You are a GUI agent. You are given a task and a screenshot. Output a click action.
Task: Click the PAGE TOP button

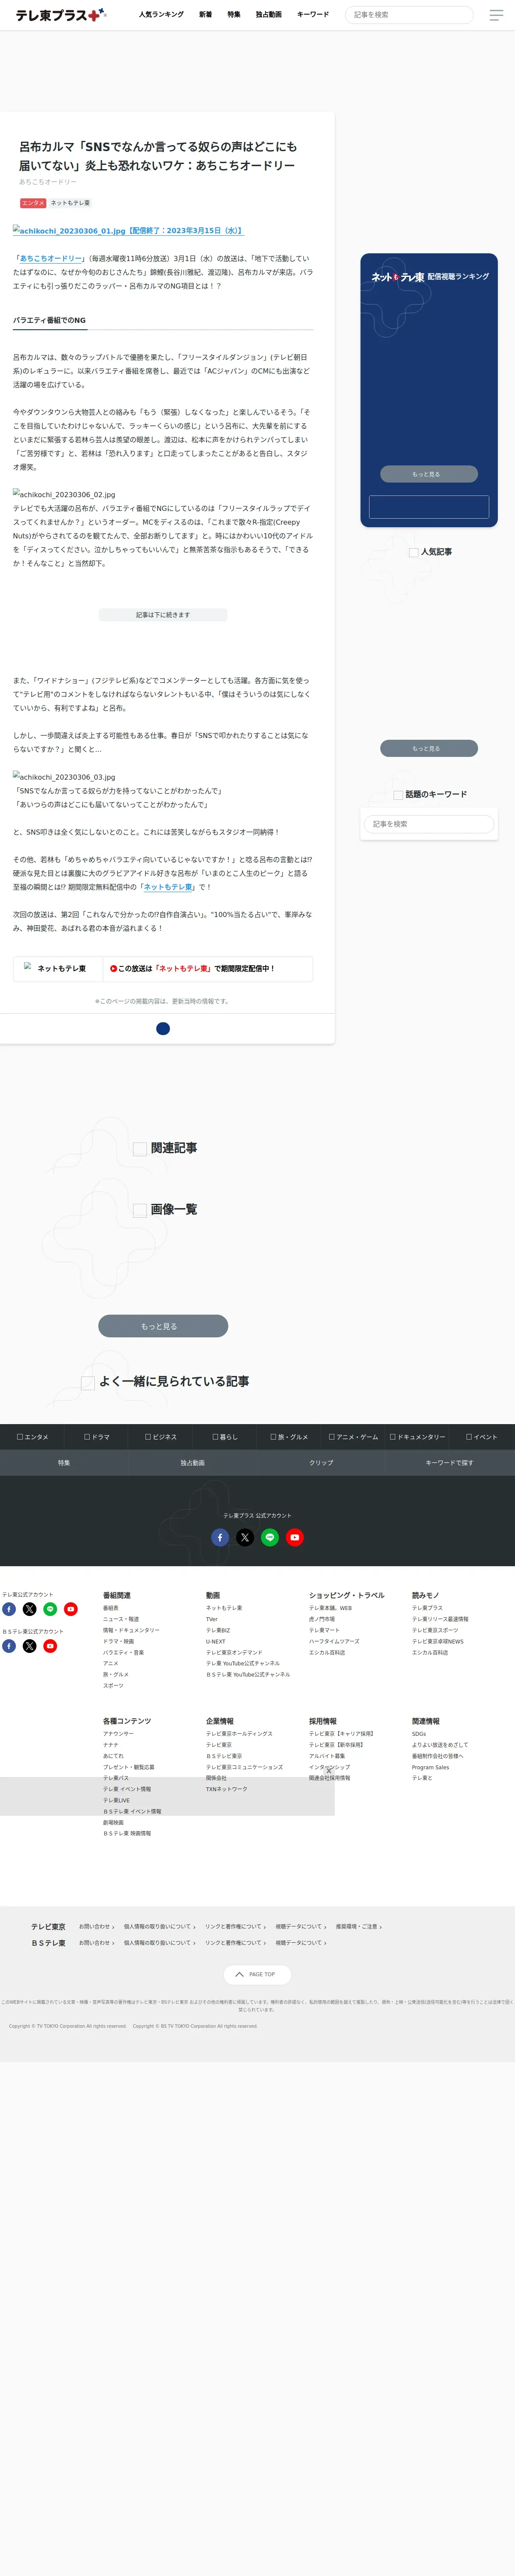coord(257,1974)
